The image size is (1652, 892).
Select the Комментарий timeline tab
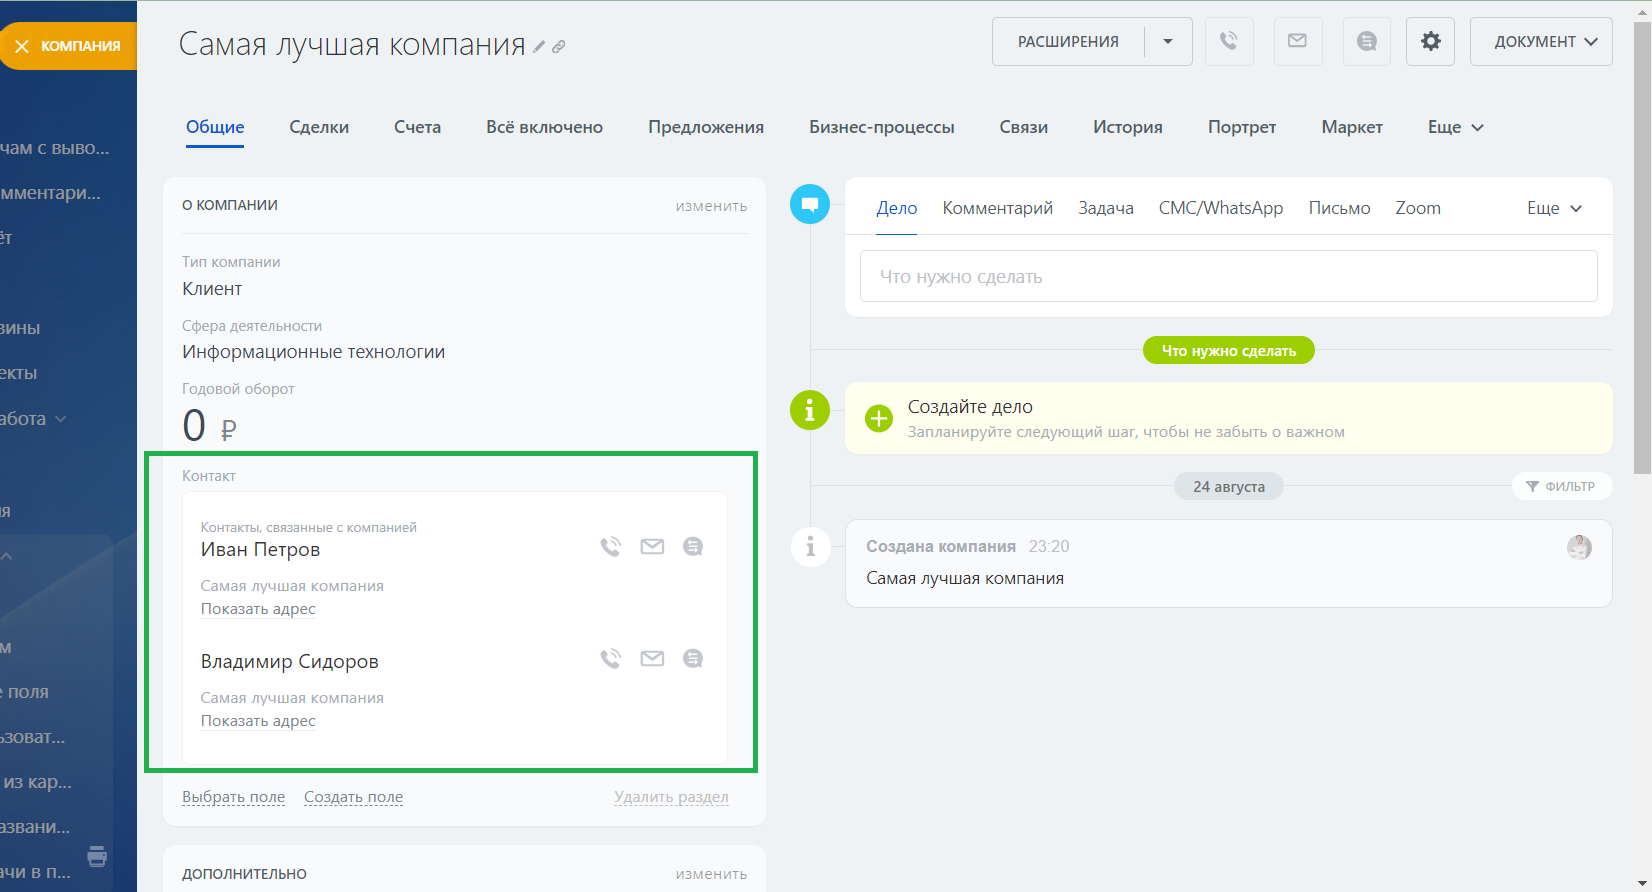coord(997,208)
